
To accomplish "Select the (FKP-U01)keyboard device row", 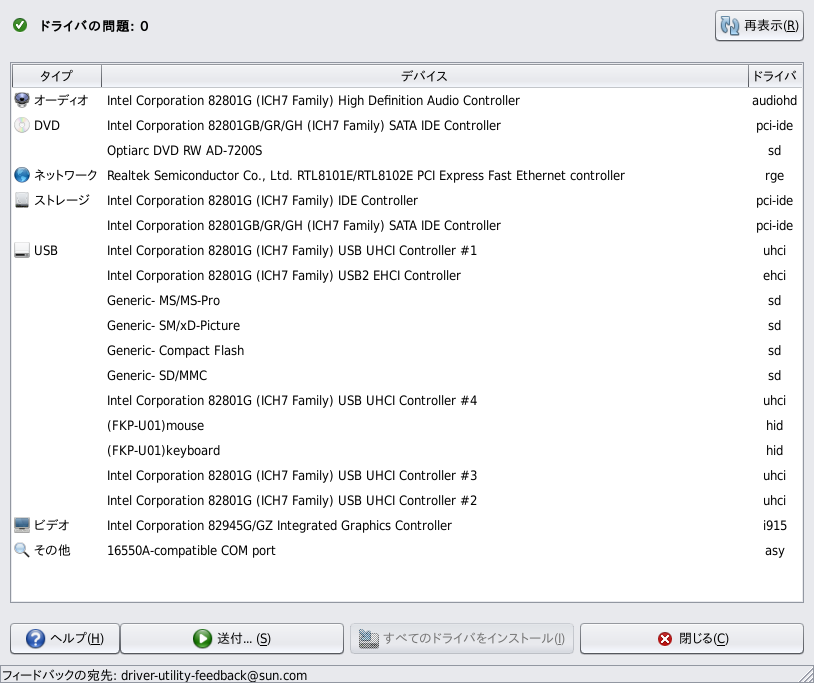I will pyautogui.click(x=163, y=450).
